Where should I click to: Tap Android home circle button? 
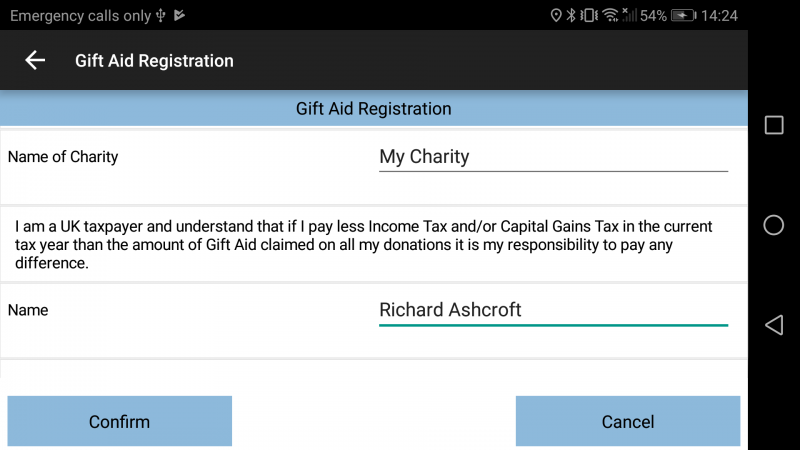[773, 225]
